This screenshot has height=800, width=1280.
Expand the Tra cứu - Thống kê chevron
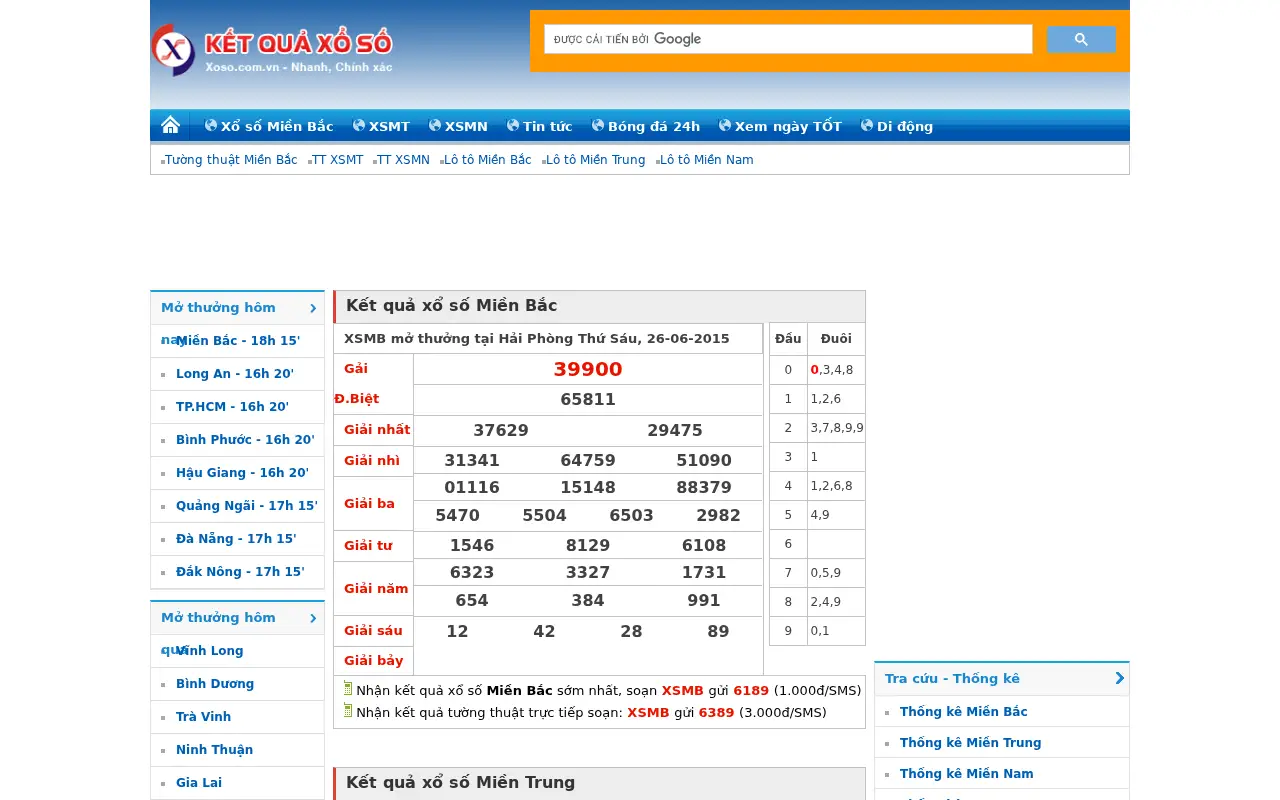tap(1119, 678)
